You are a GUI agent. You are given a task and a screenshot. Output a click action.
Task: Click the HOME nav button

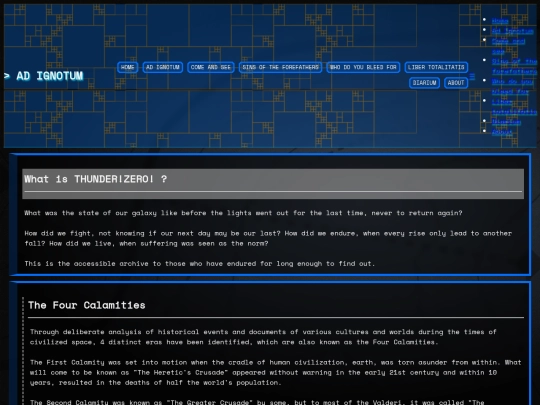click(x=127, y=67)
